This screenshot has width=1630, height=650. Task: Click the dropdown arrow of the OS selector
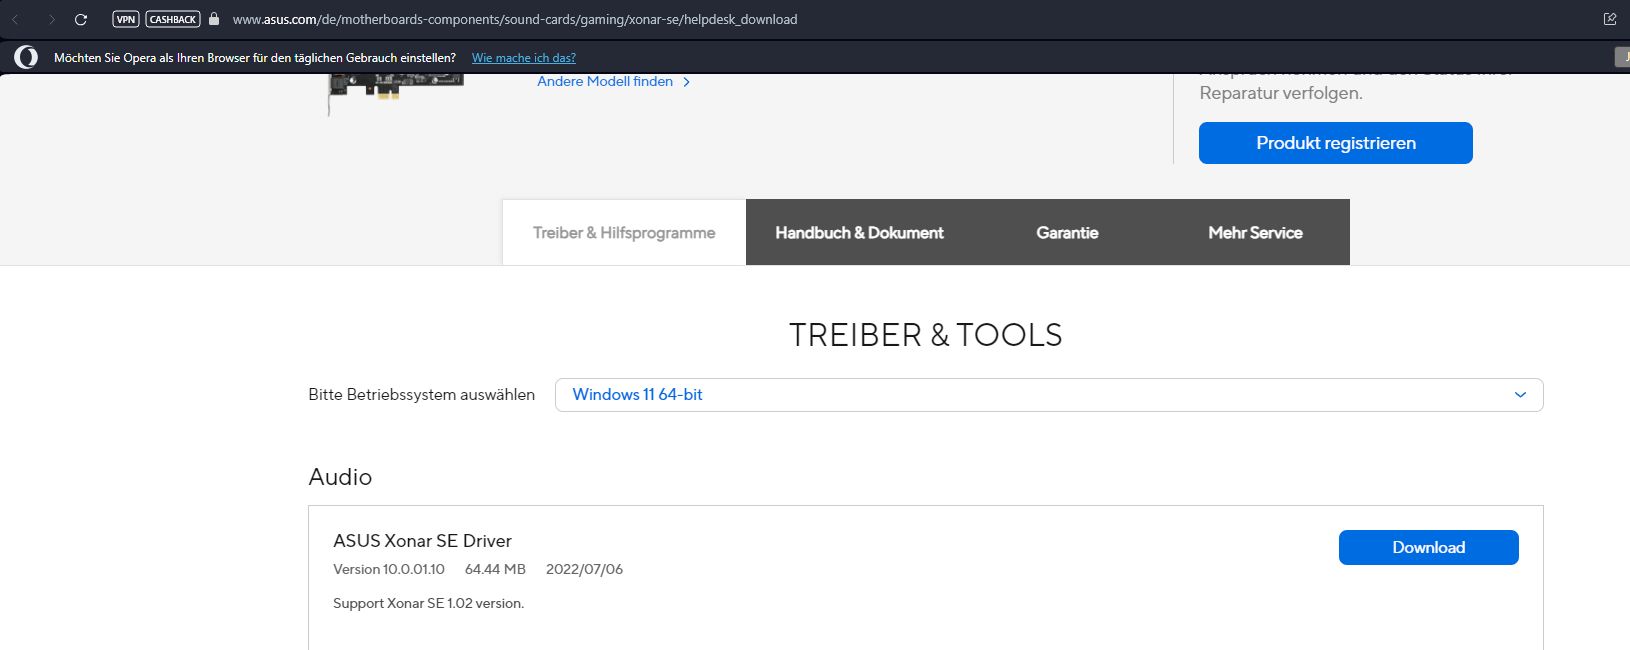pyautogui.click(x=1520, y=395)
